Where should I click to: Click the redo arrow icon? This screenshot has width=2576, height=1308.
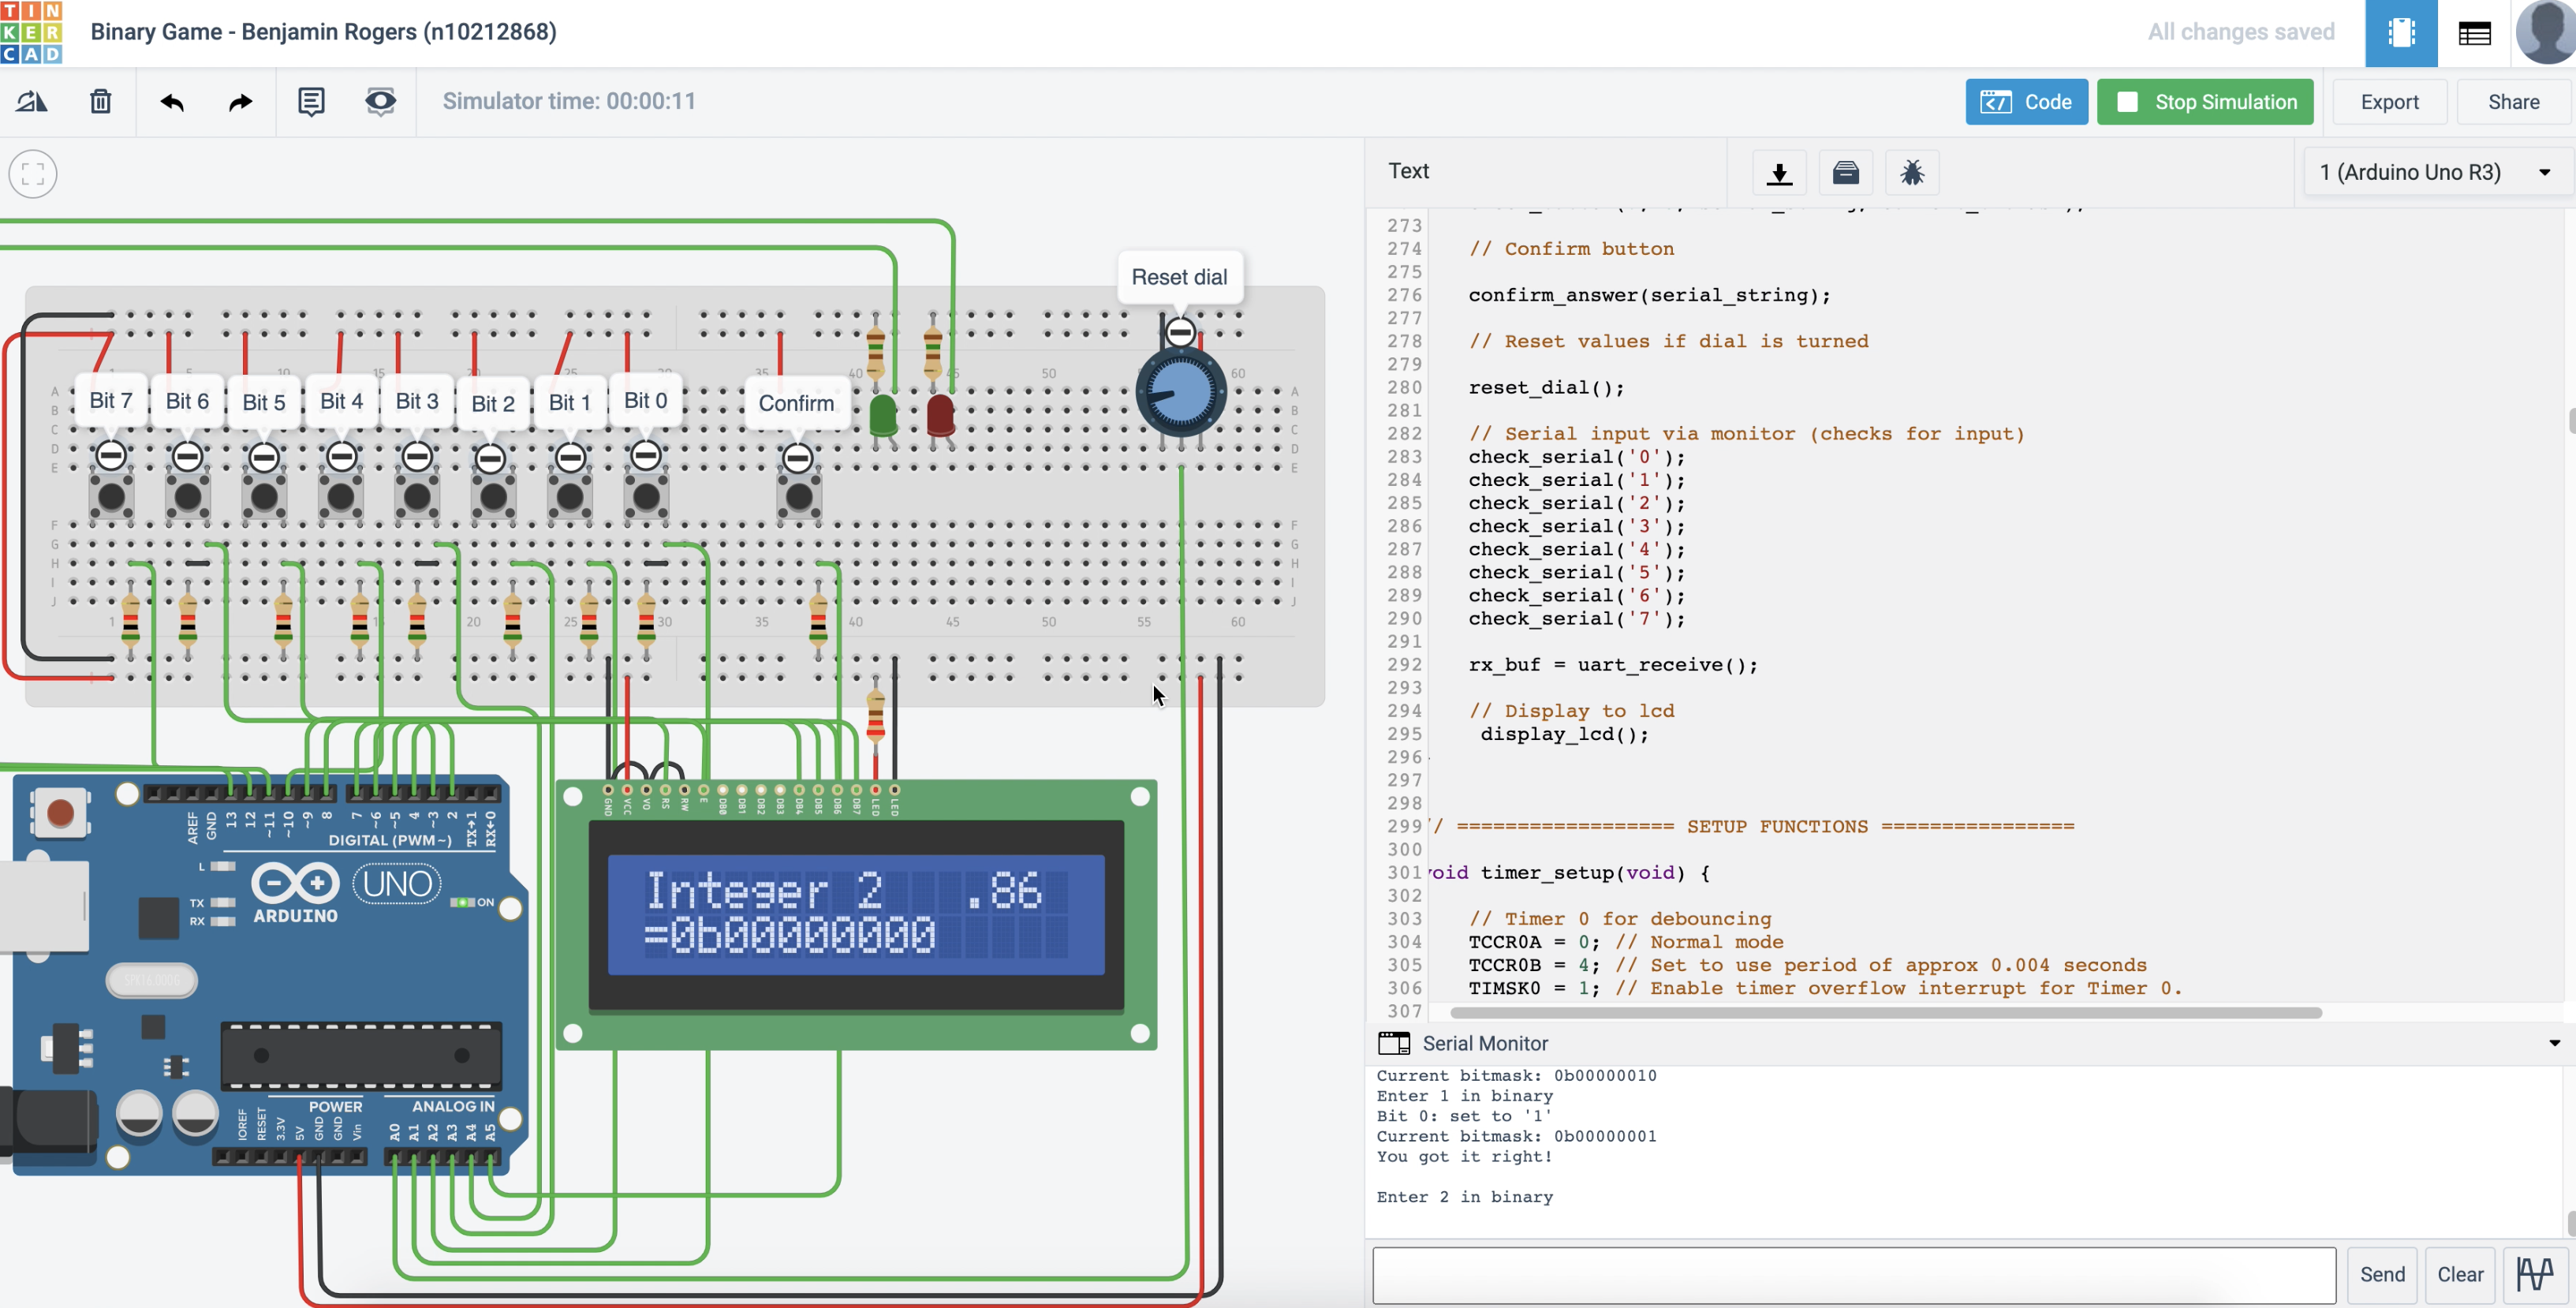240,101
